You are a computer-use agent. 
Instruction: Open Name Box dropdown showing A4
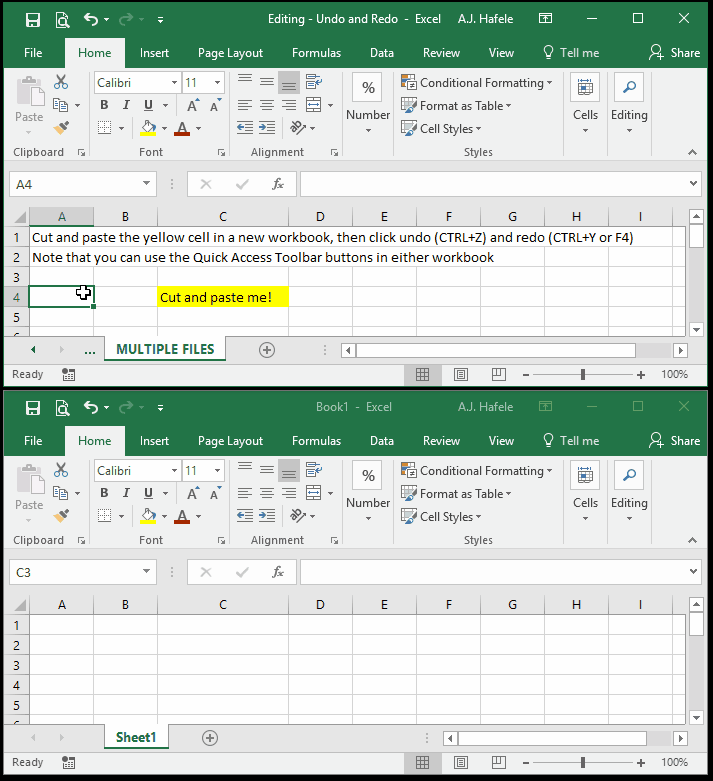(146, 183)
